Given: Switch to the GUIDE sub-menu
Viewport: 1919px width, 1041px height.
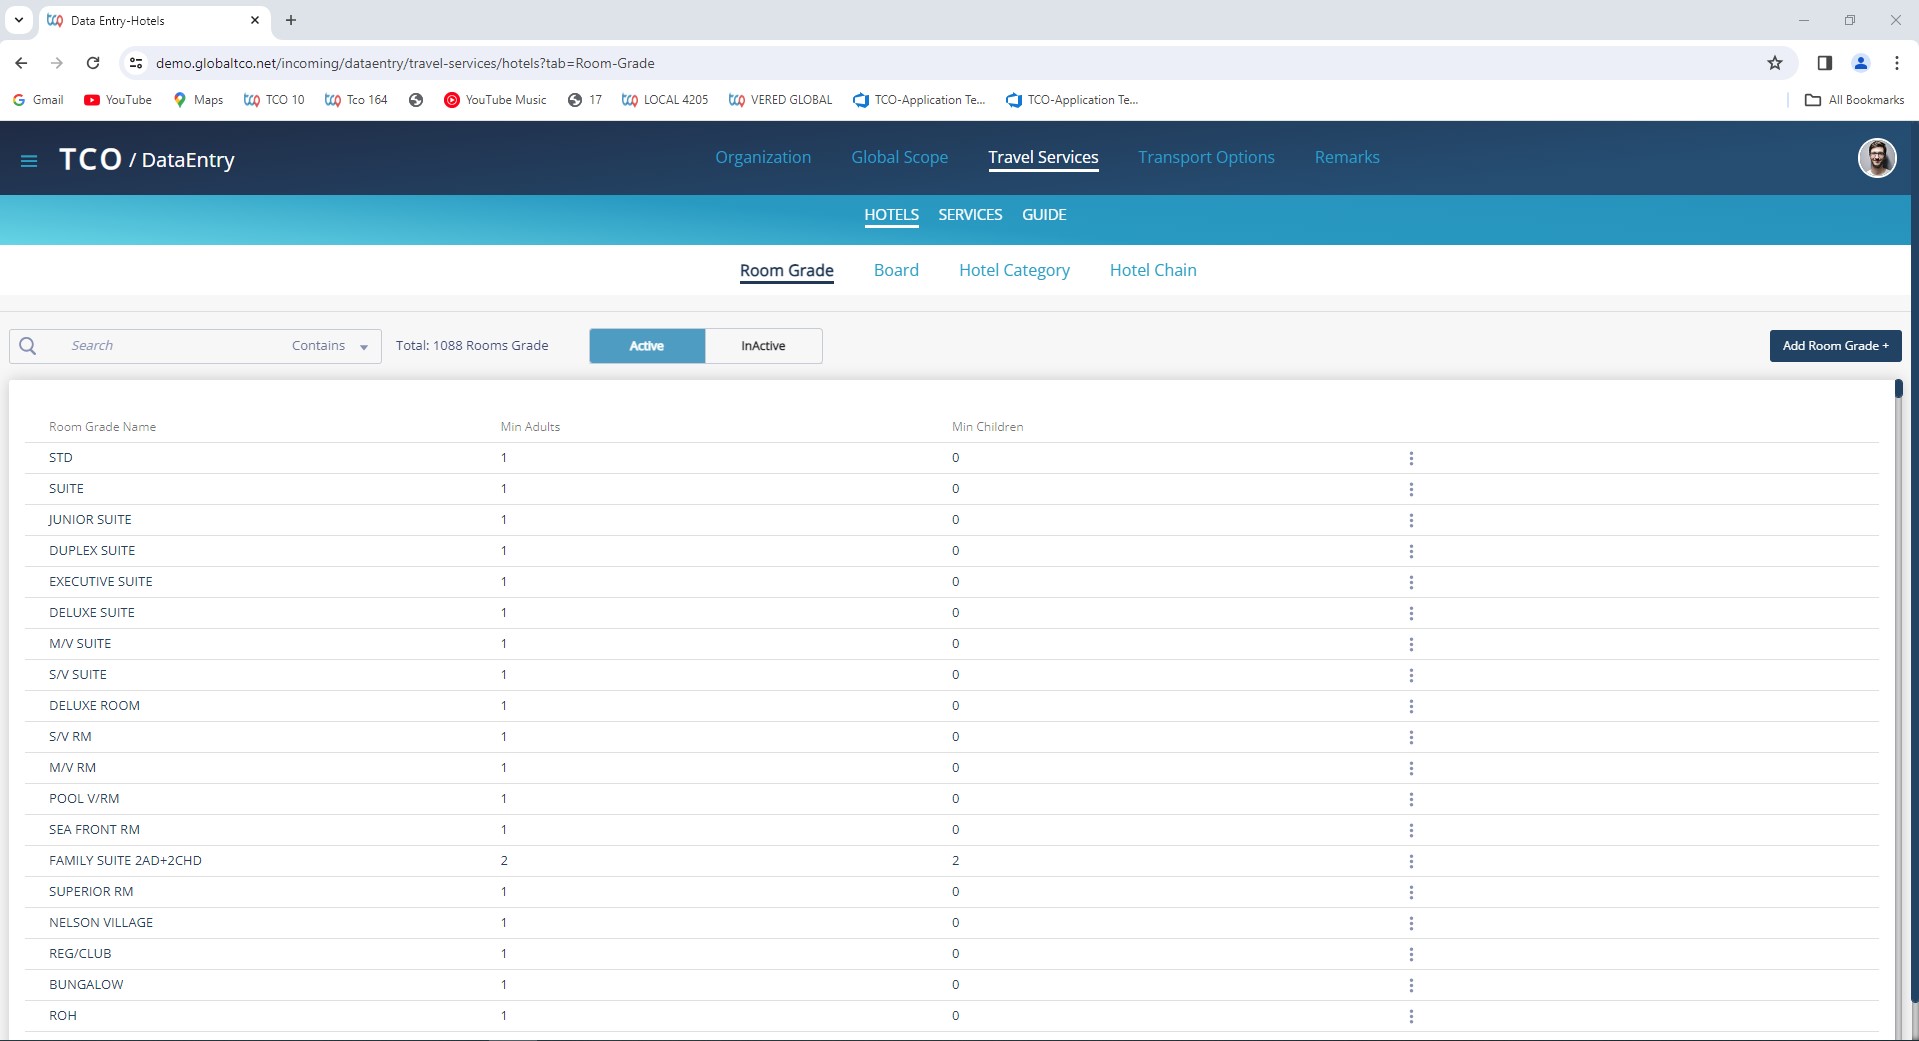Looking at the screenshot, I should pos(1044,215).
